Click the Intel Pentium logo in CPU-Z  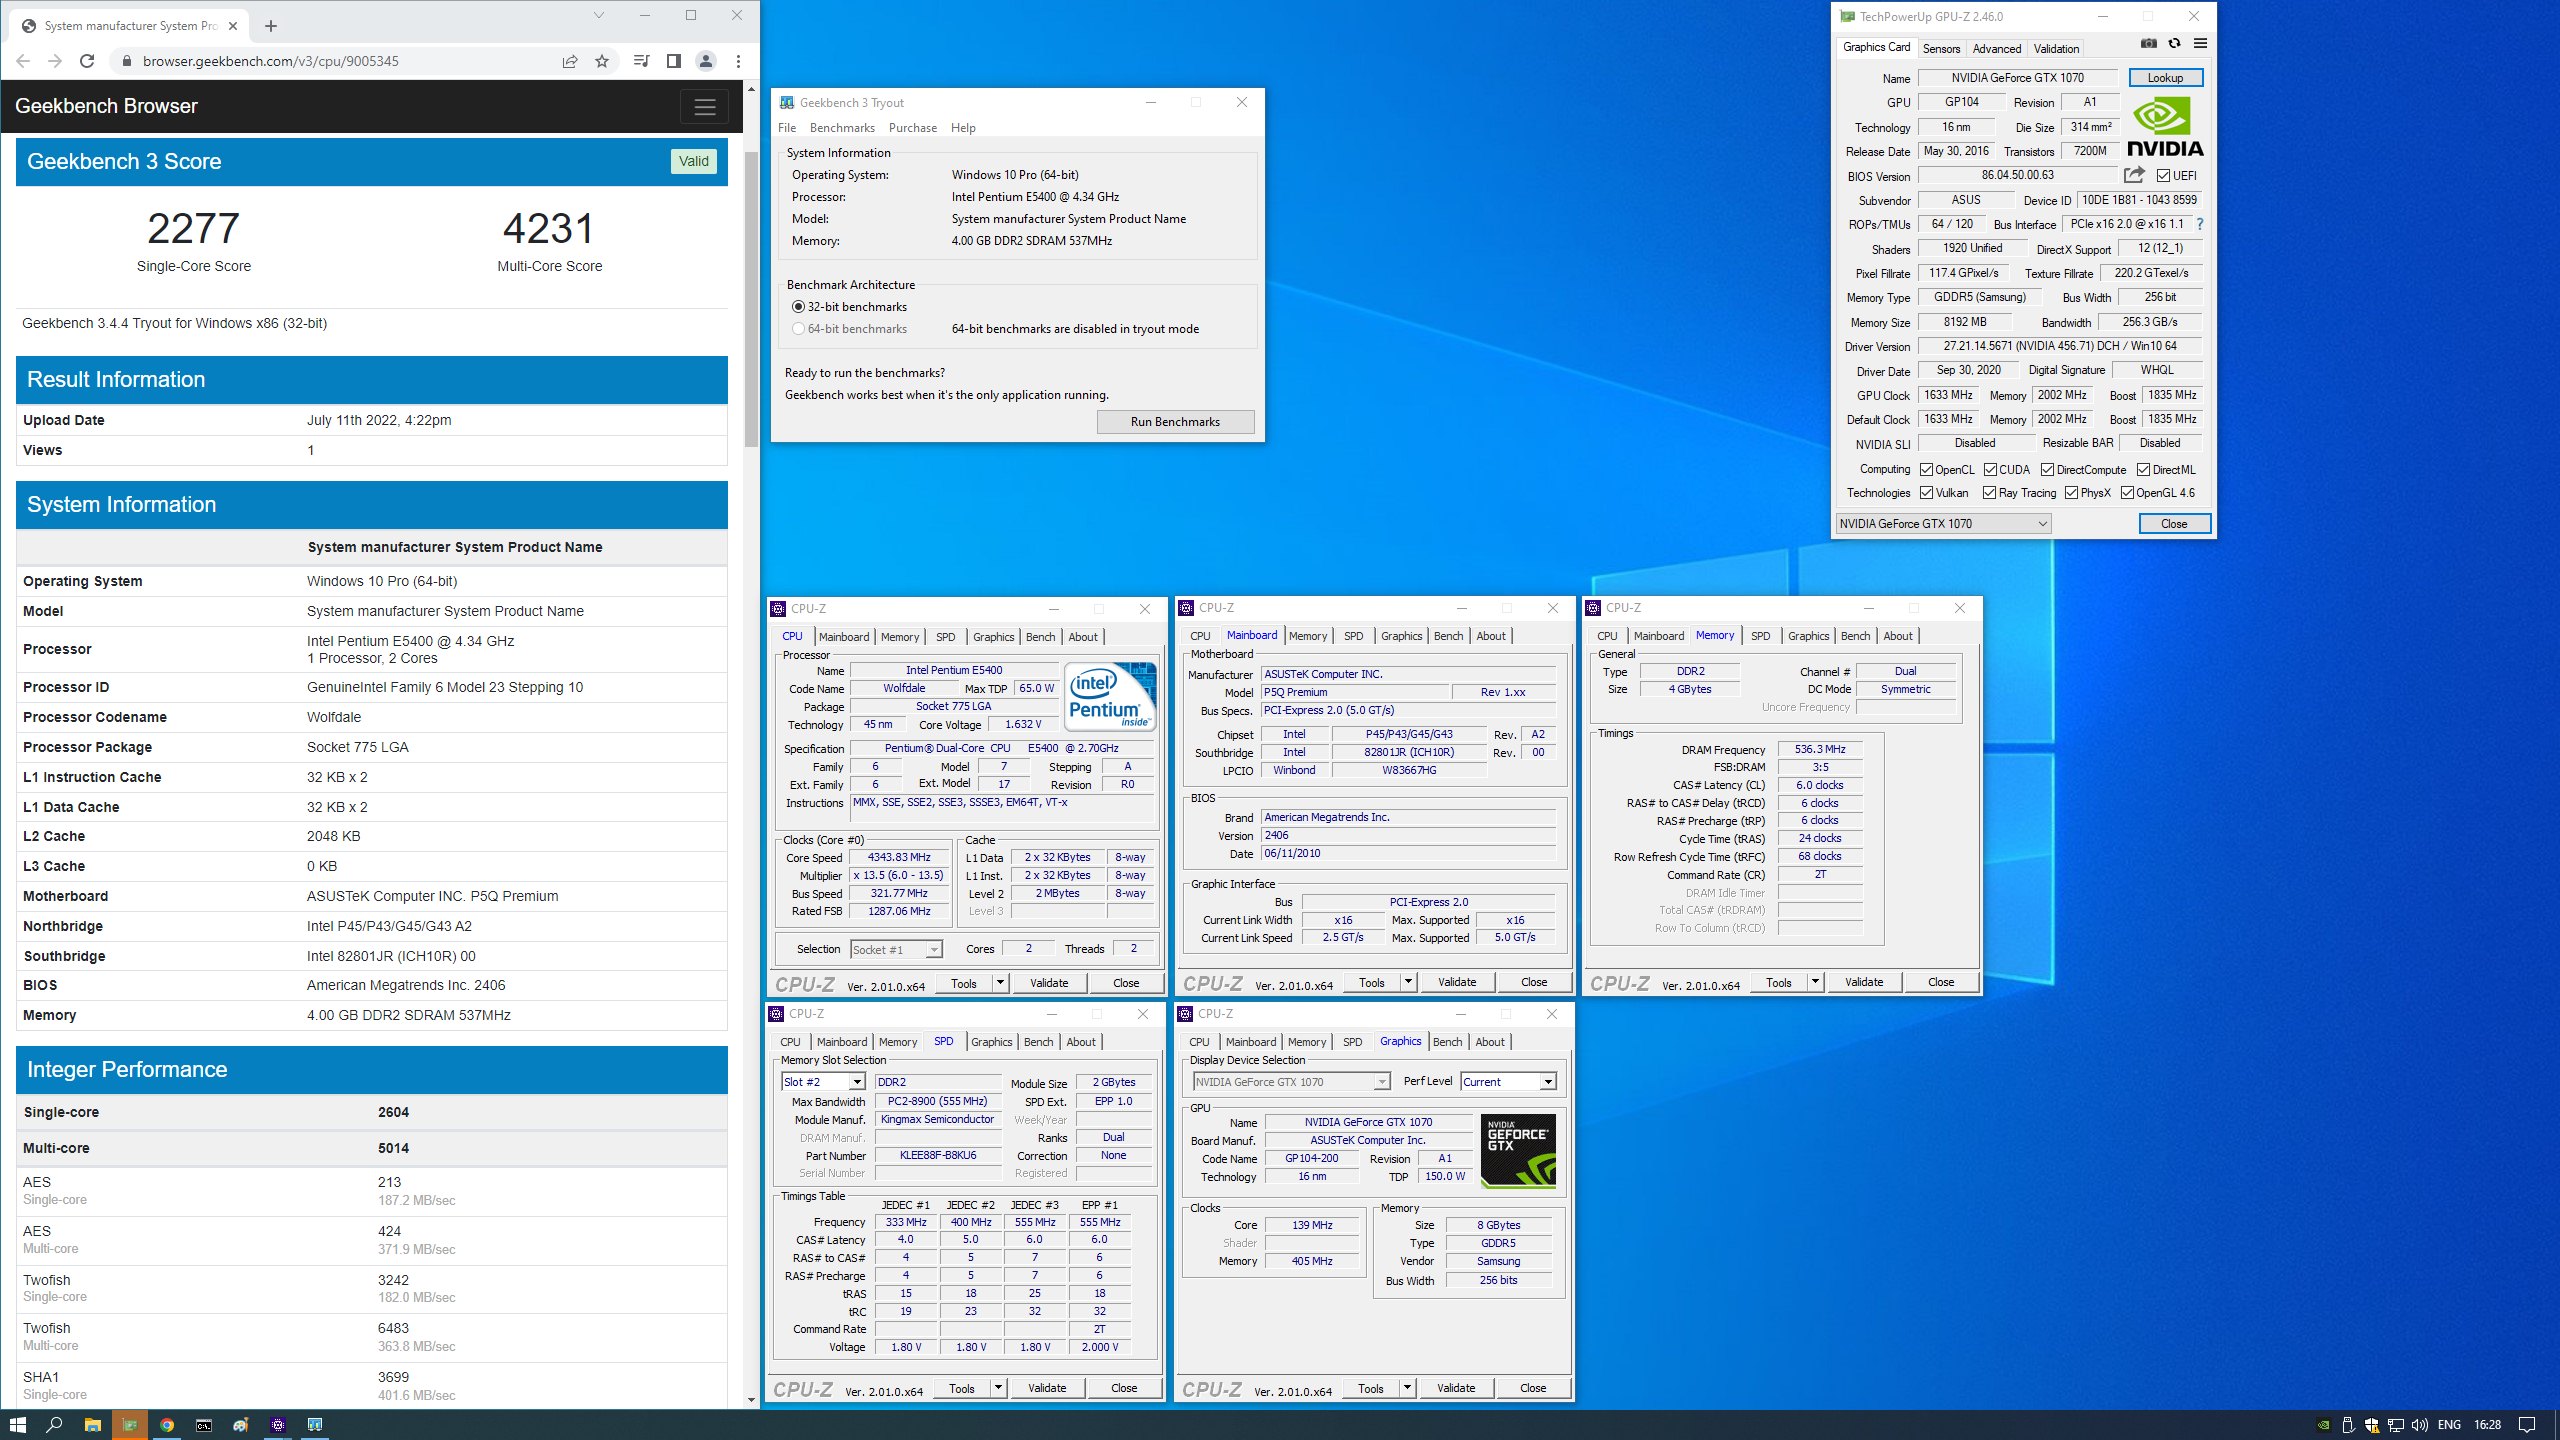1110,696
